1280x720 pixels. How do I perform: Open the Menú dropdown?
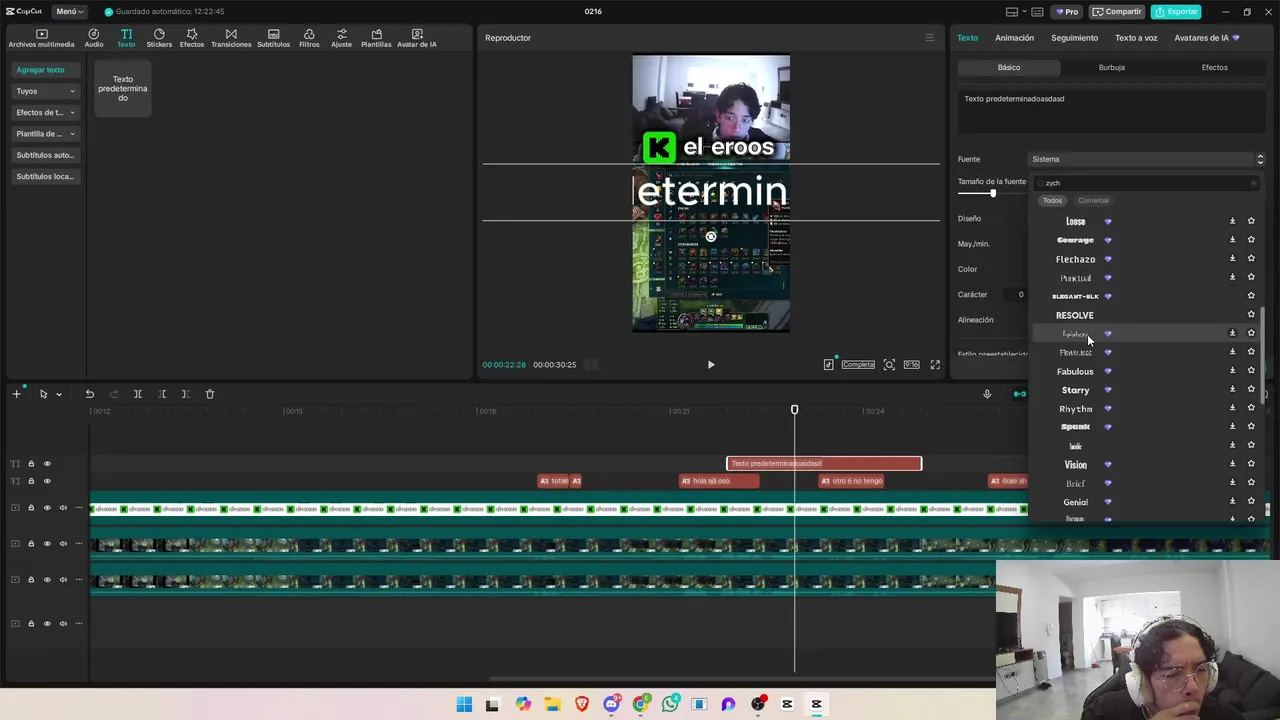pyautogui.click(x=70, y=12)
